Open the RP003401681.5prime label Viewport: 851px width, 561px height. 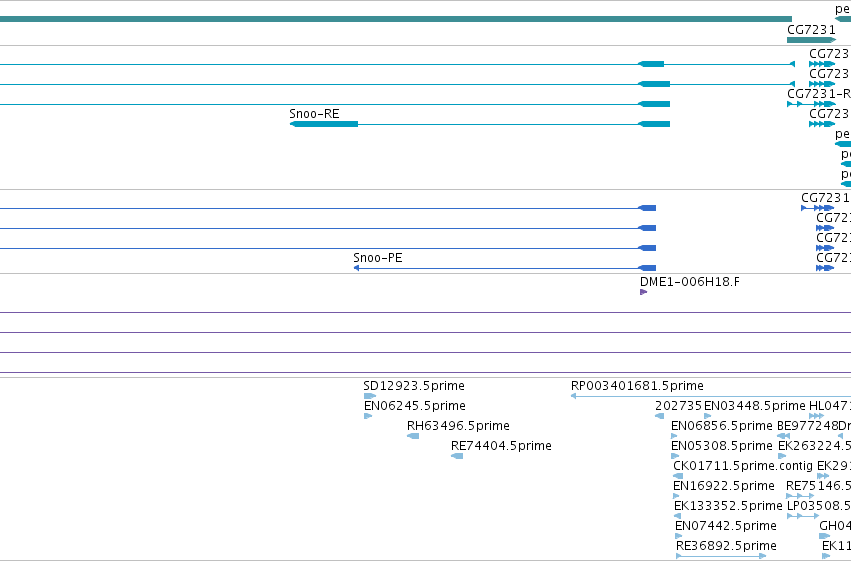coord(637,386)
